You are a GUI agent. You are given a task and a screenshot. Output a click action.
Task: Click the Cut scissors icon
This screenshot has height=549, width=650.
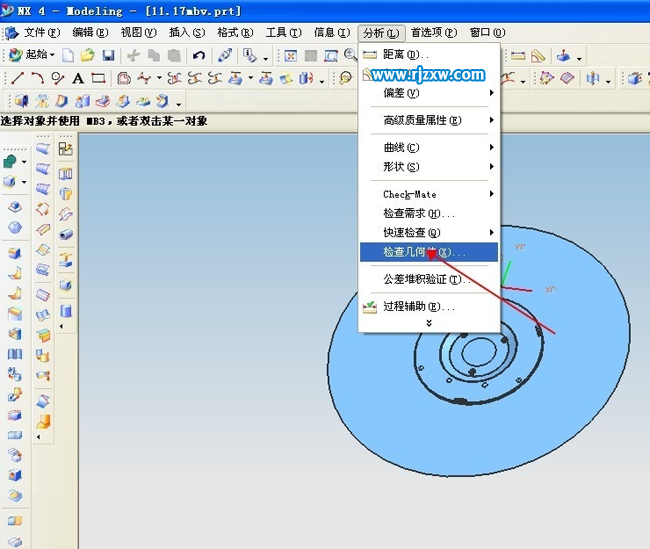point(133,56)
